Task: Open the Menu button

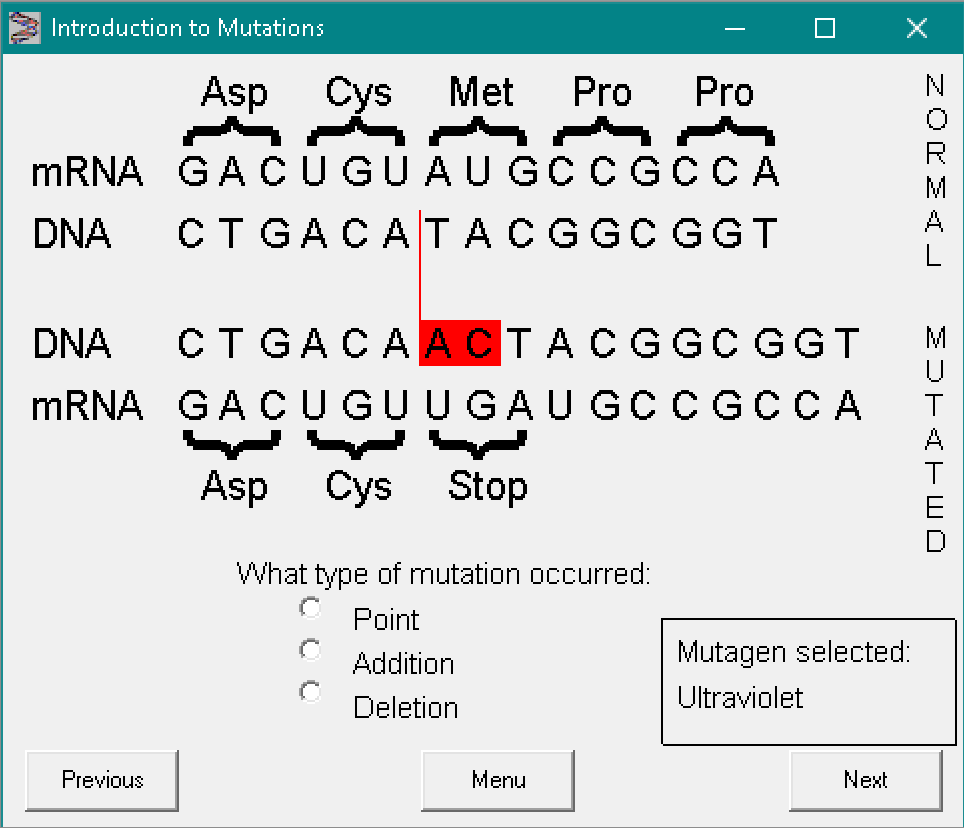Action: click(x=498, y=780)
